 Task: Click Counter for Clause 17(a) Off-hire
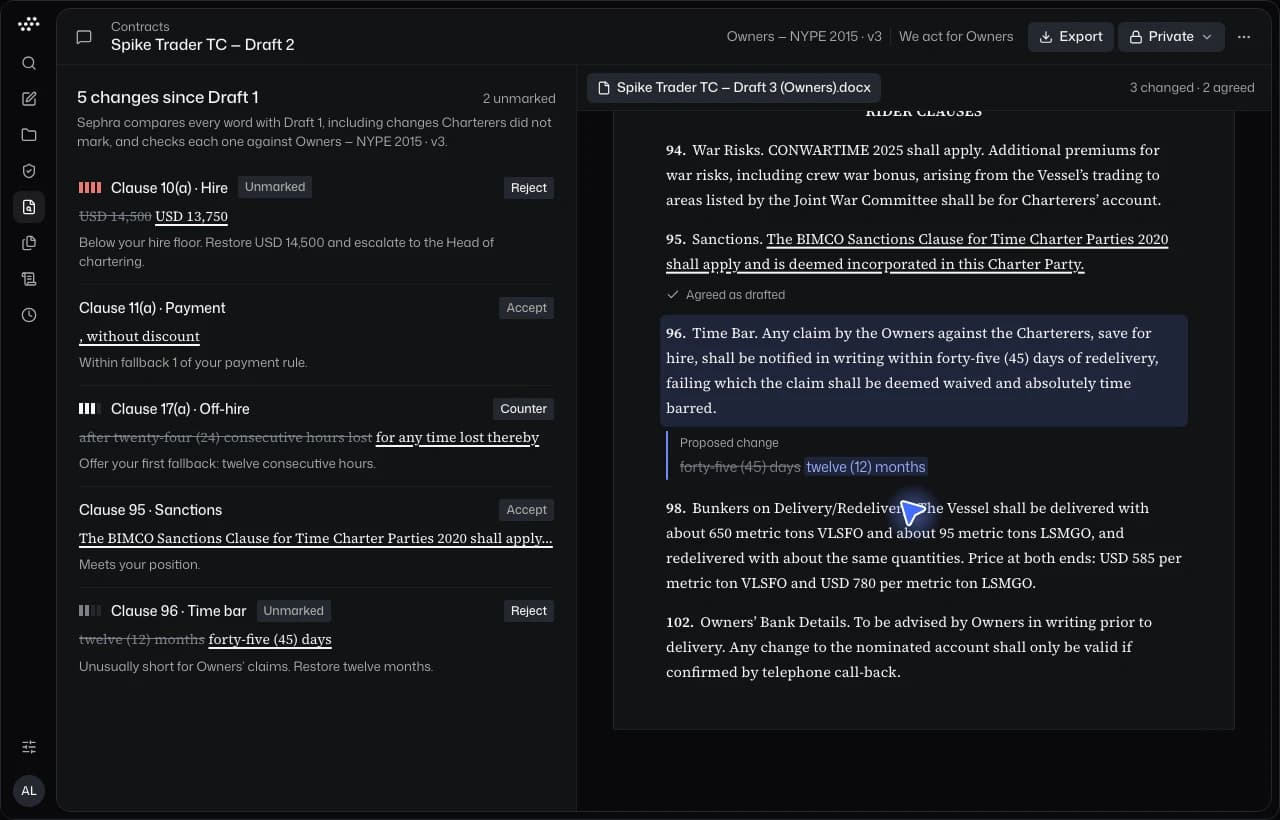click(523, 409)
